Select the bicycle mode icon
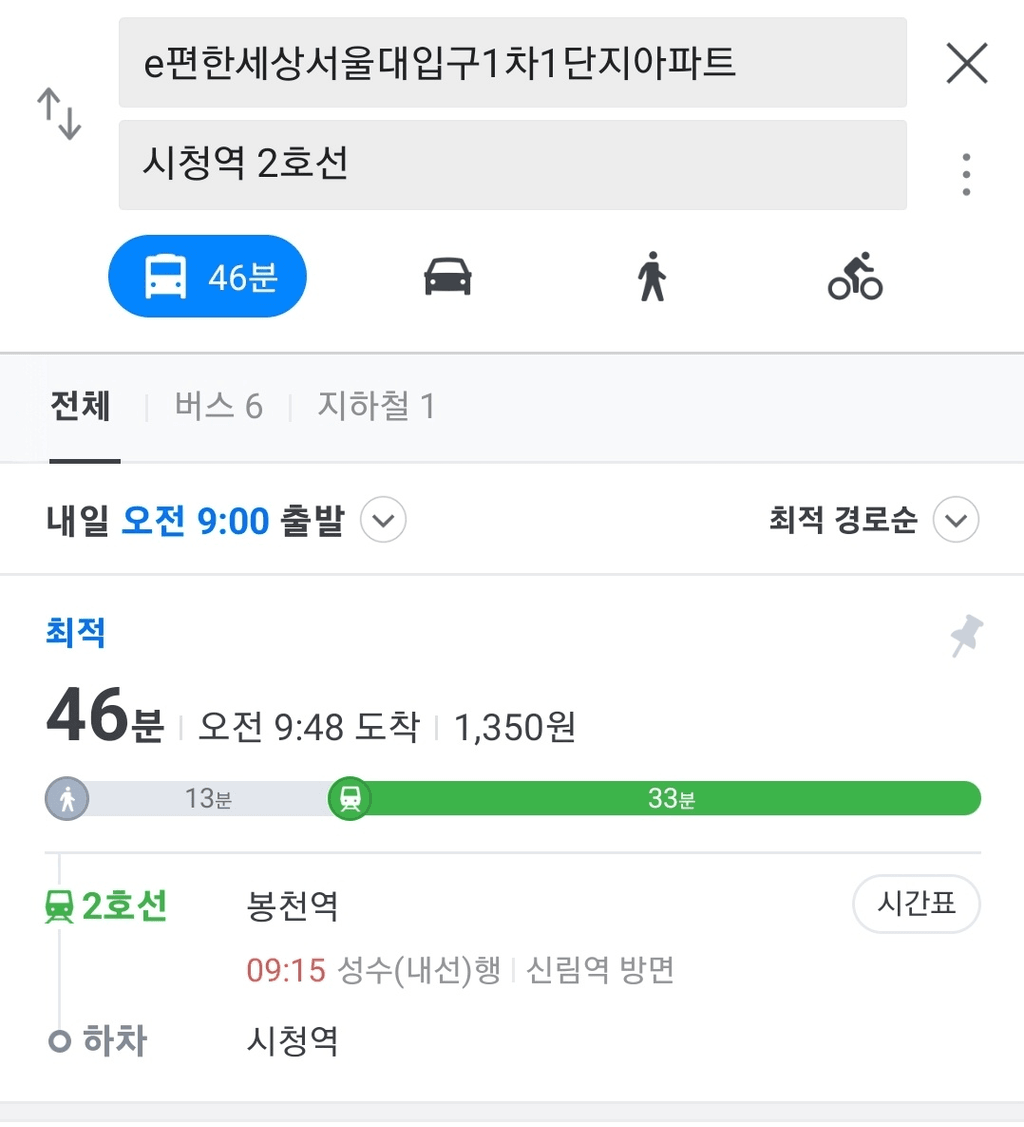Screen dimensions: 1024x1127 pyautogui.click(x=855, y=277)
